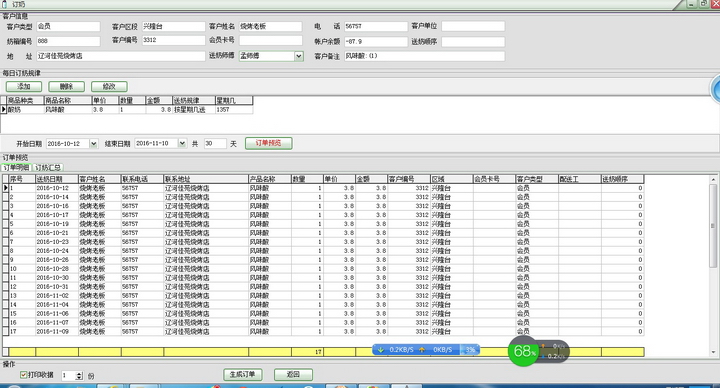The width and height of the screenshot is (720, 388).
Task: Select the order row dated 2016-10-31
Action: click(x=323, y=287)
